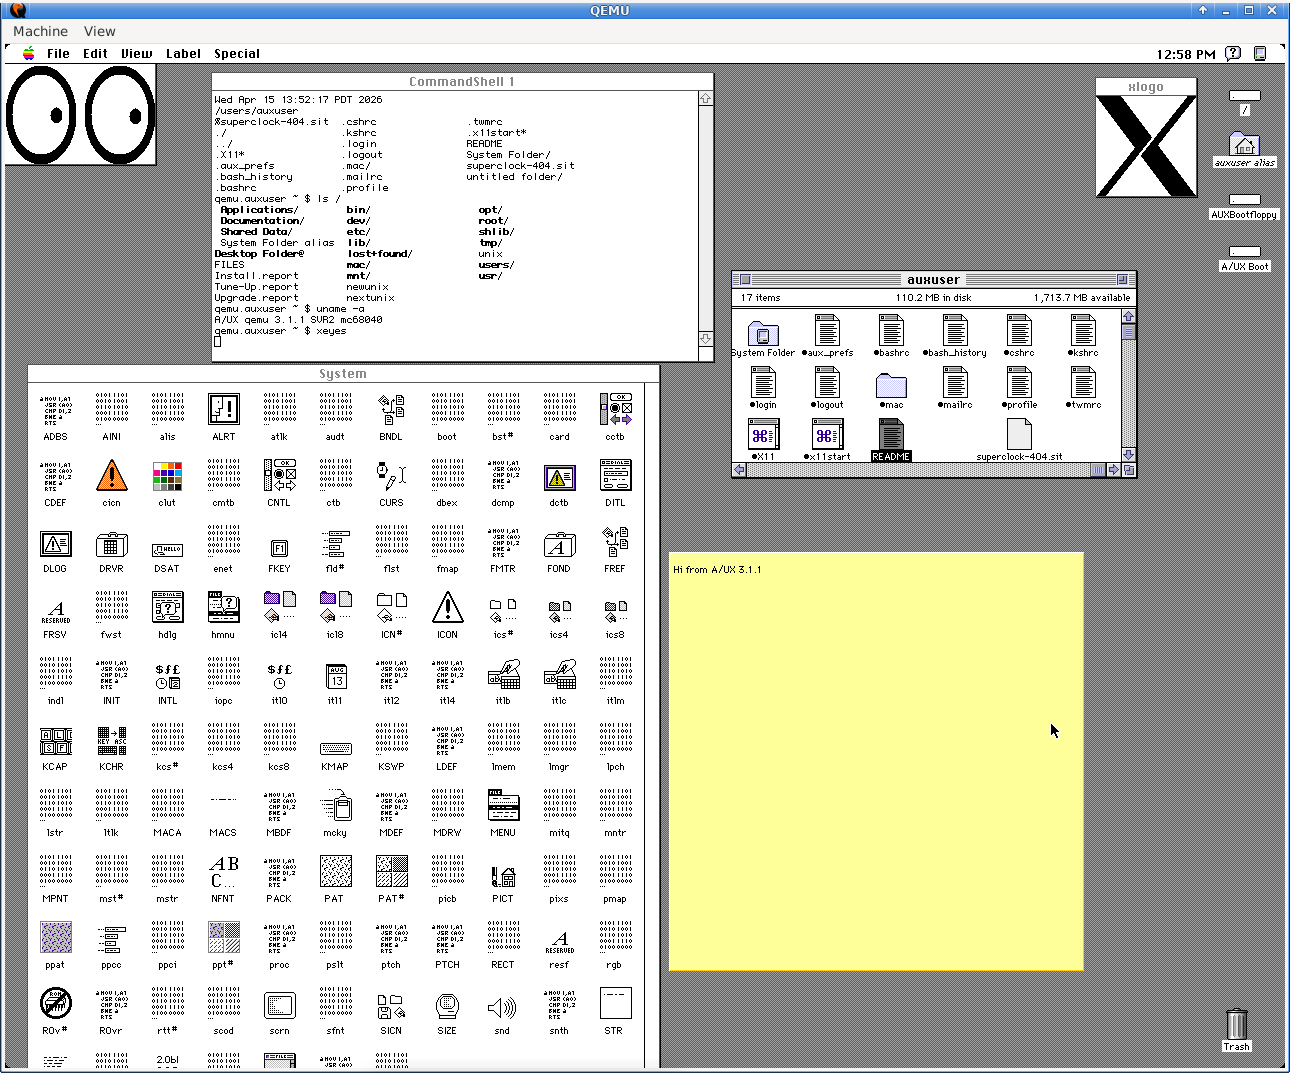
Task: Open the Label menu
Action: pos(183,54)
